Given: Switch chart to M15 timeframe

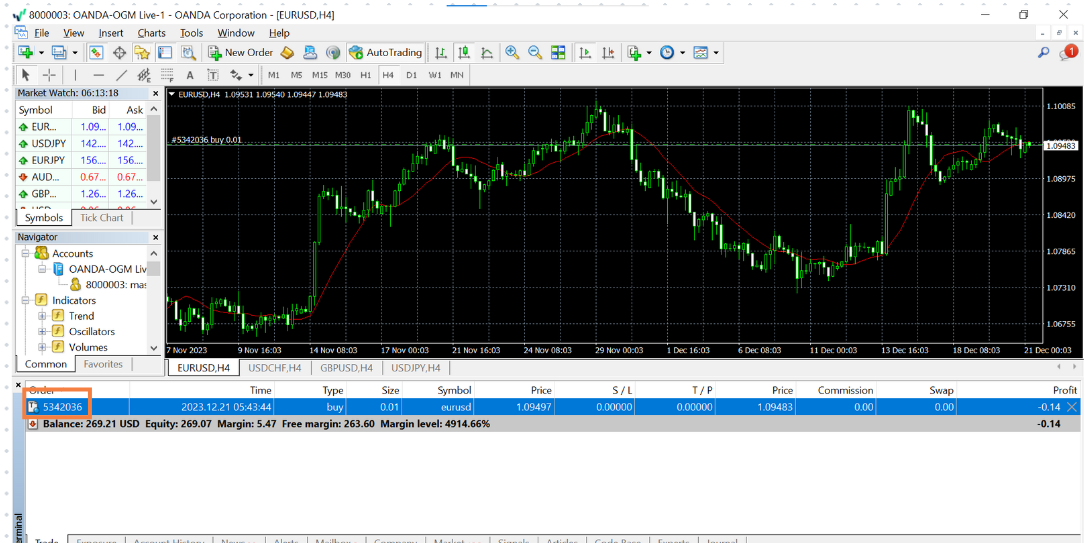Looking at the screenshot, I should tap(320, 75).
